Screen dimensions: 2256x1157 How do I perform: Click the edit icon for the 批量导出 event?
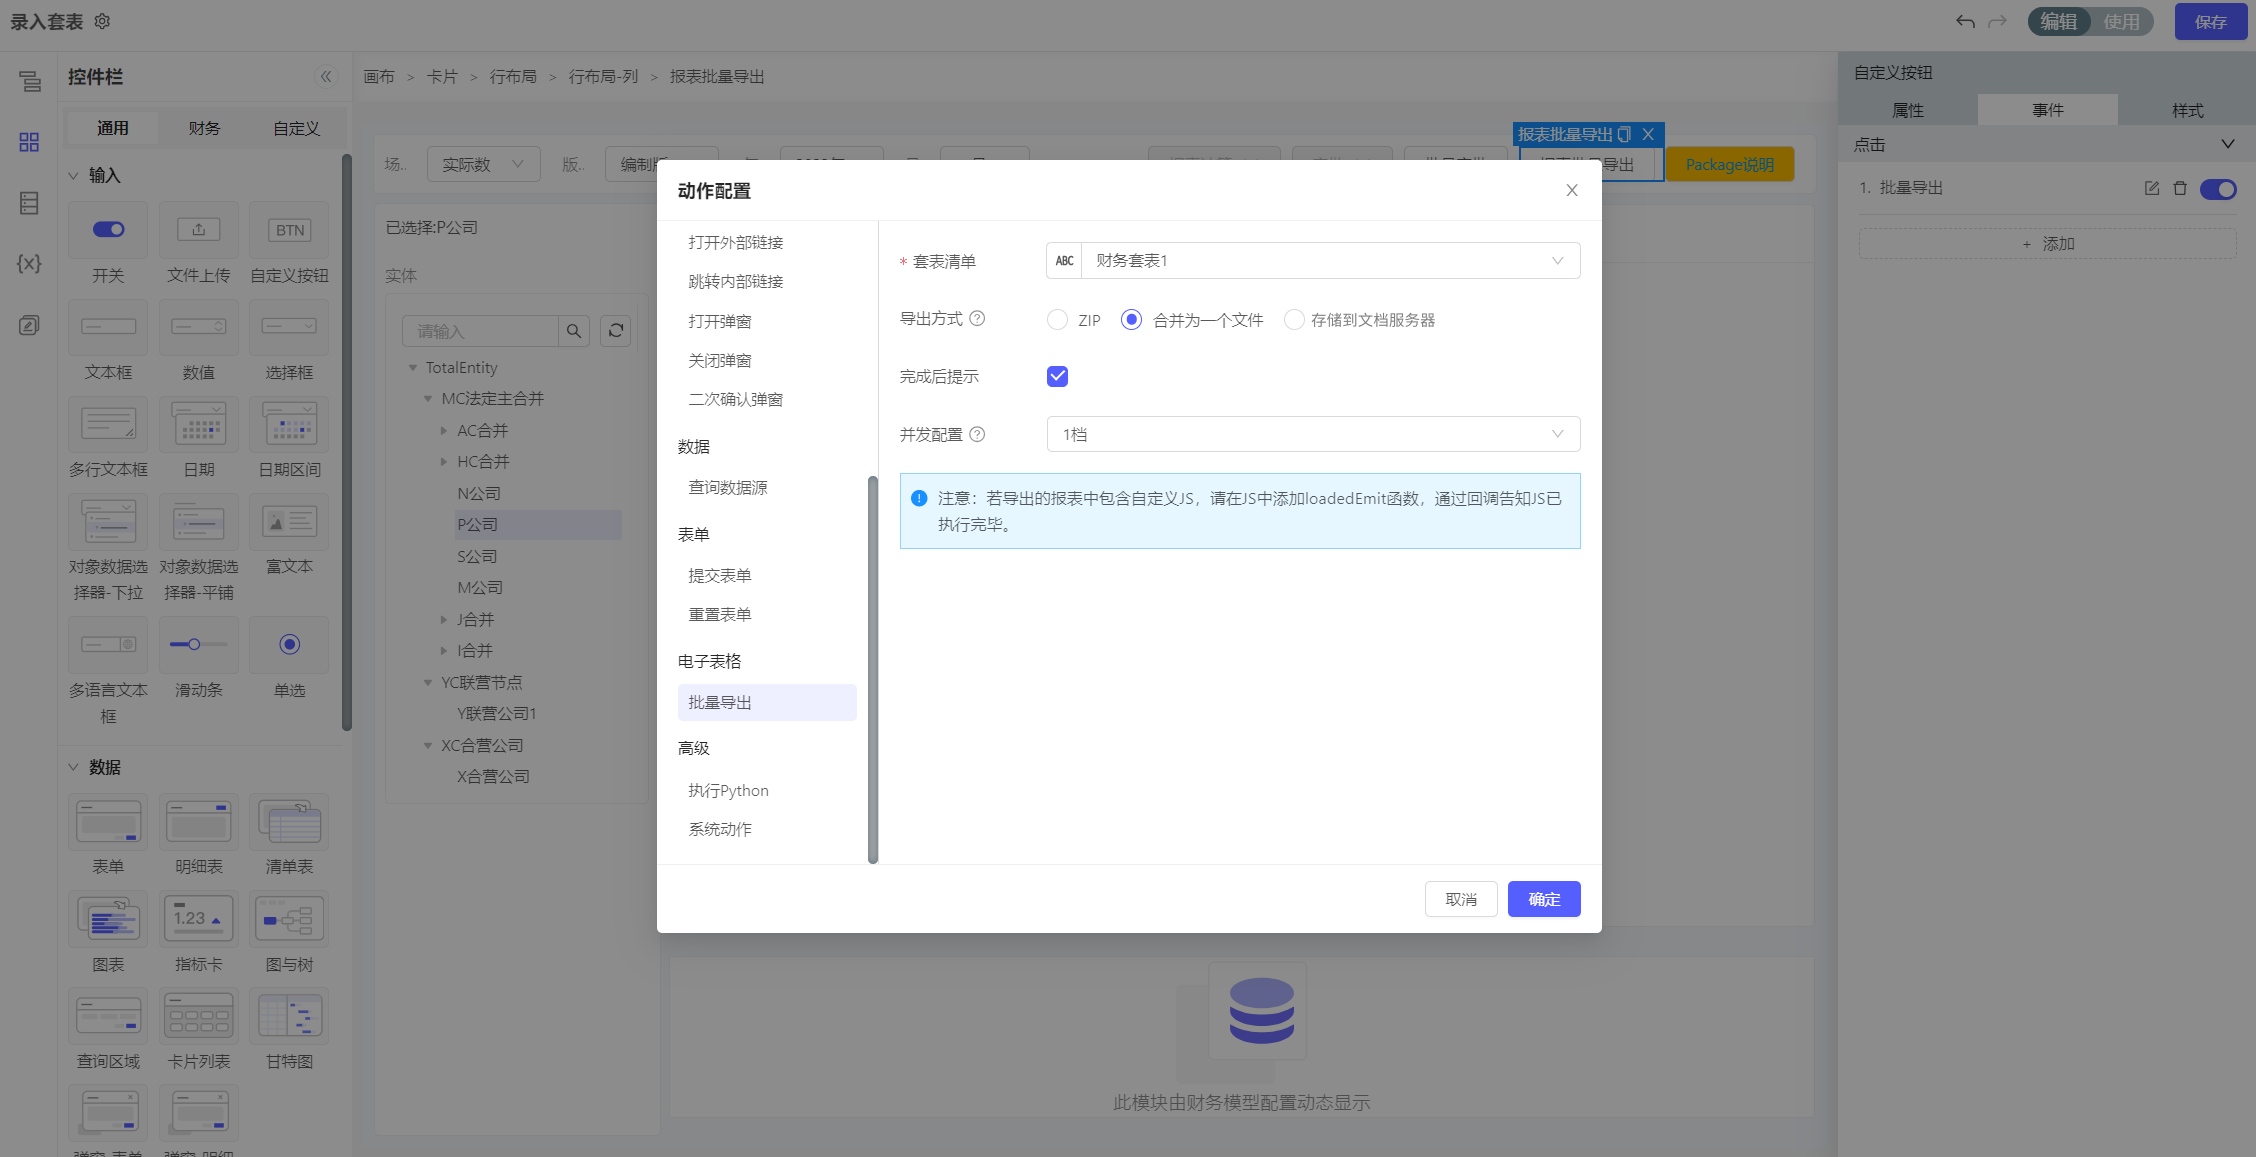(x=2152, y=188)
